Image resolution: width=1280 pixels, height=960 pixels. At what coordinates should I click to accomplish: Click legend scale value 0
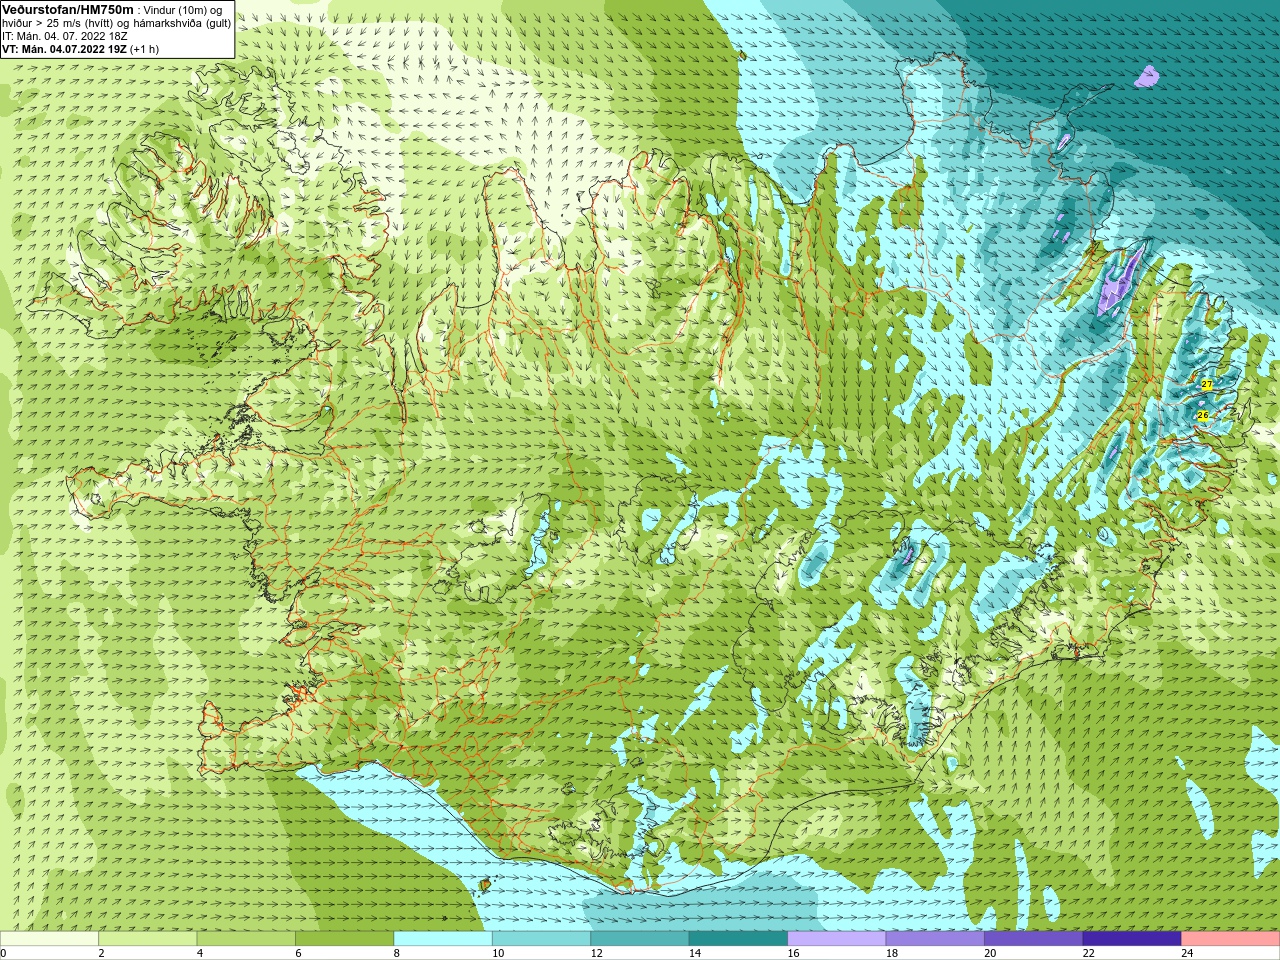pos(4,953)
